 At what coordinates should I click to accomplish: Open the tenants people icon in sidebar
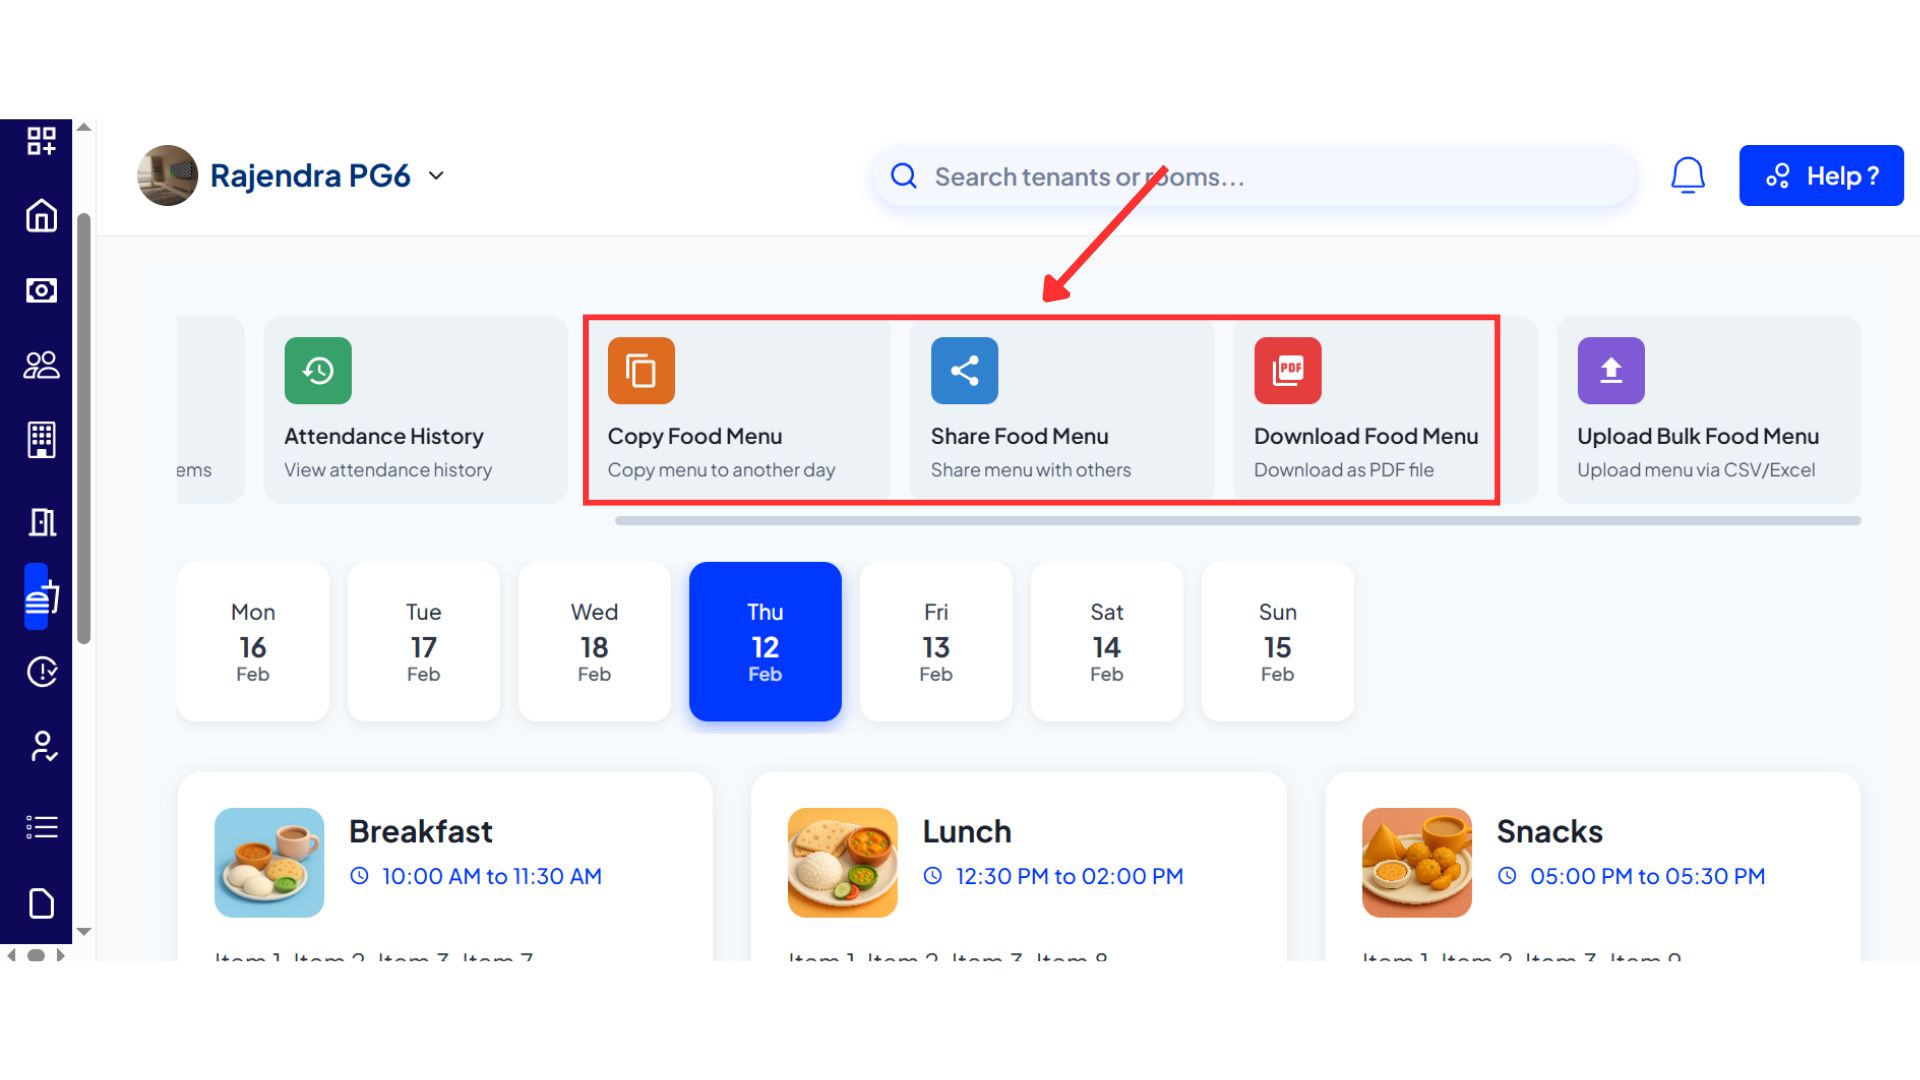(41, 365)
